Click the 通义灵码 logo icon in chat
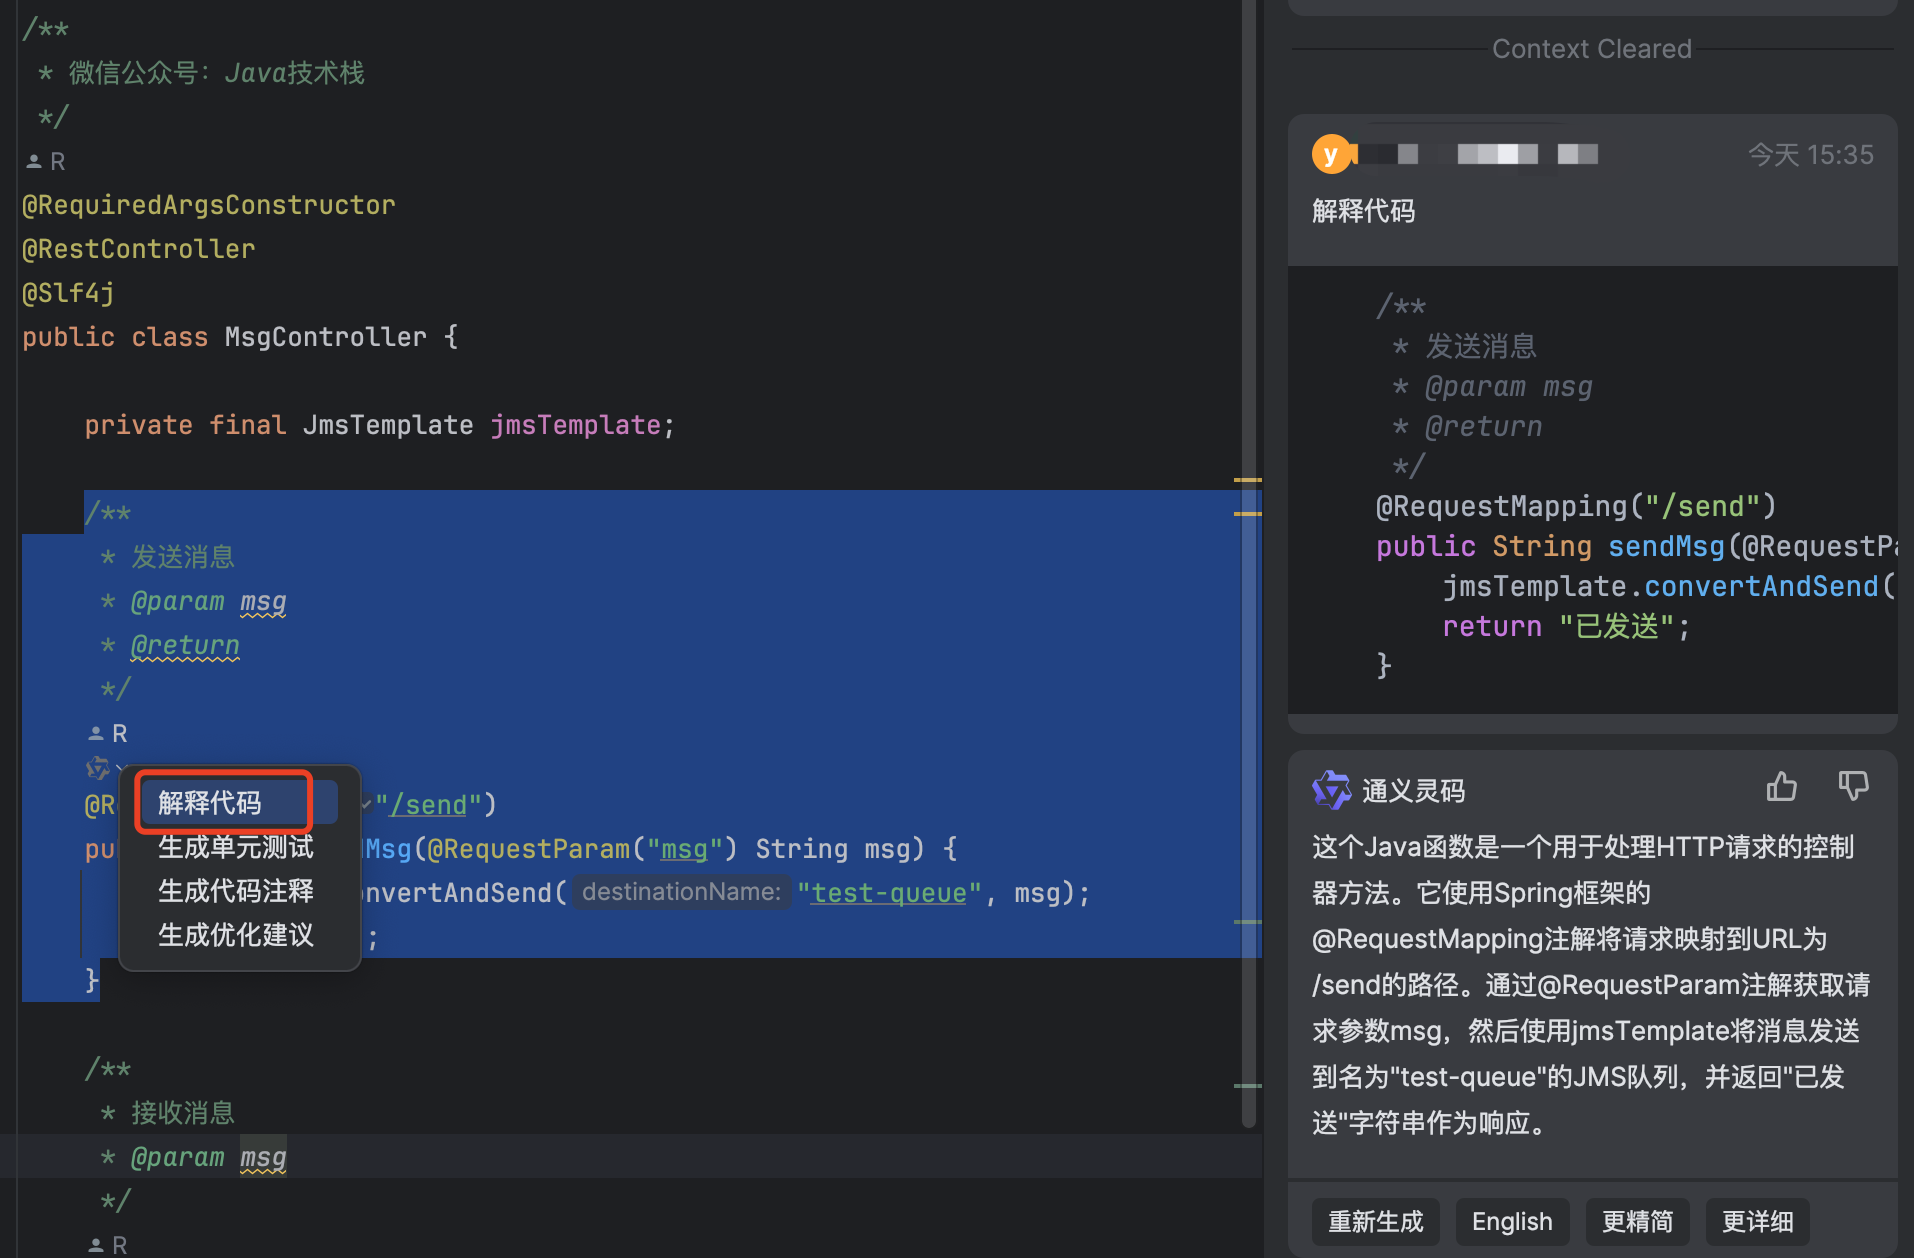1914x1258 pixels. [1331, 790]
